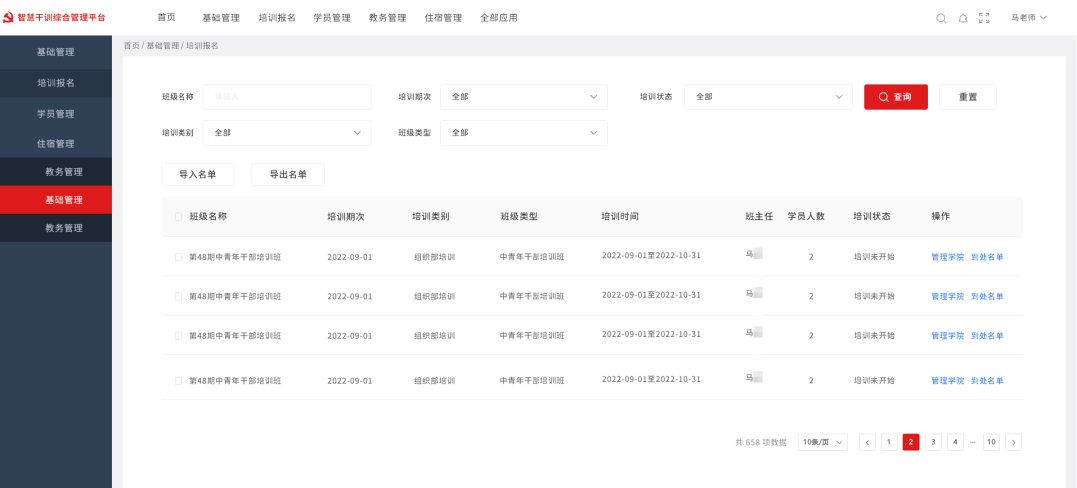
Task: Open the notification bell icon
Action: (x=963, y=18)
